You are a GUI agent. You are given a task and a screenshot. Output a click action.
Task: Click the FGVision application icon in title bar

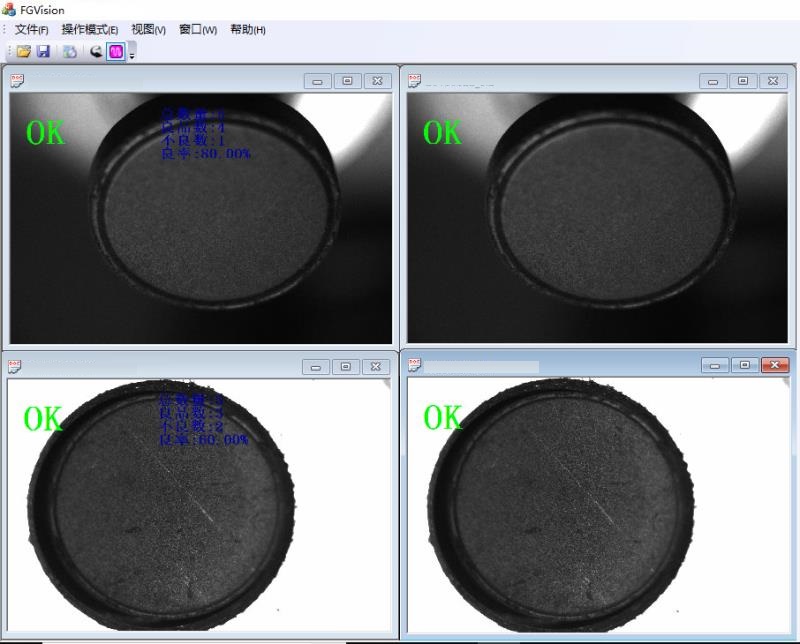[x=9, y=9]
